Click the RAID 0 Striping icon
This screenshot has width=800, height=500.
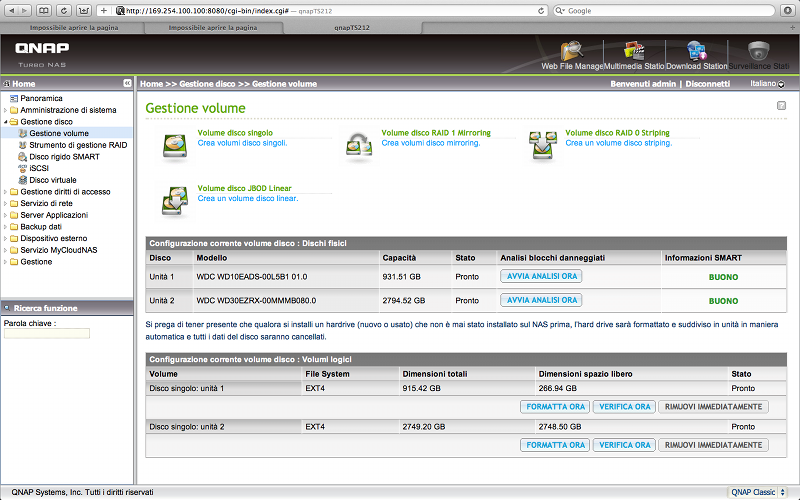pyautogui.click(x=541, y=146)
